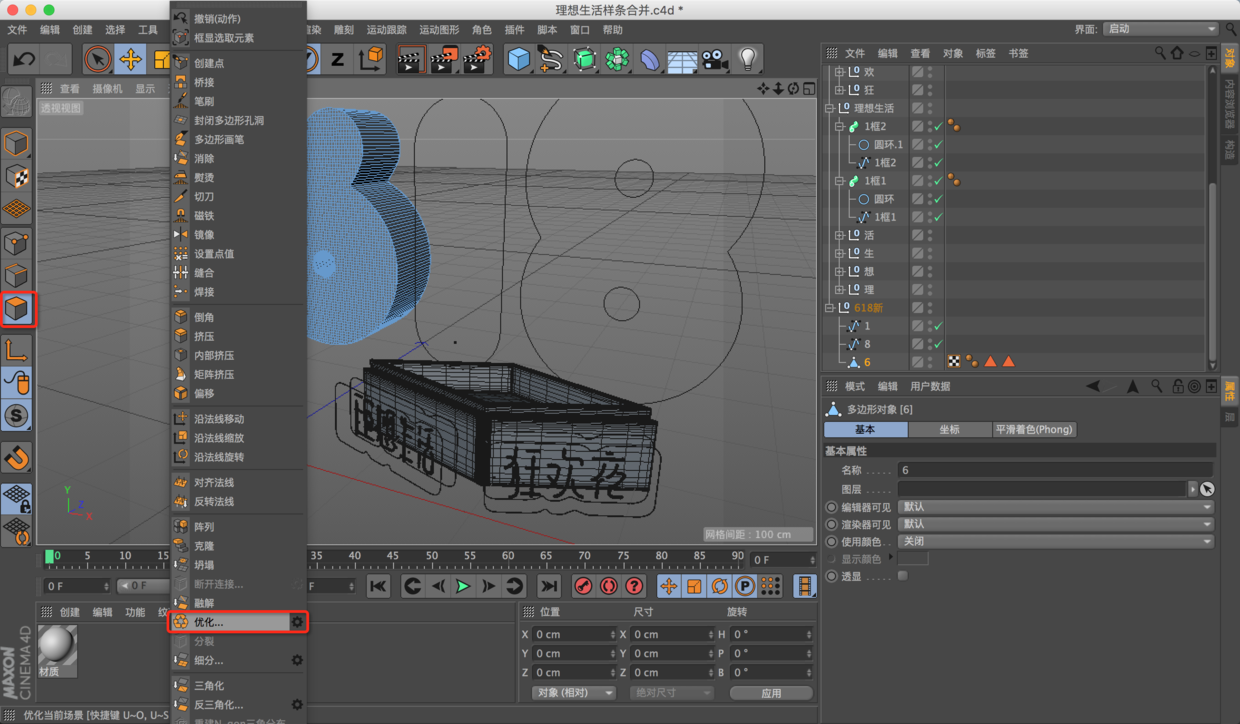Add a camera from the toolbar

pyautogui.click(x=714, y=59)
